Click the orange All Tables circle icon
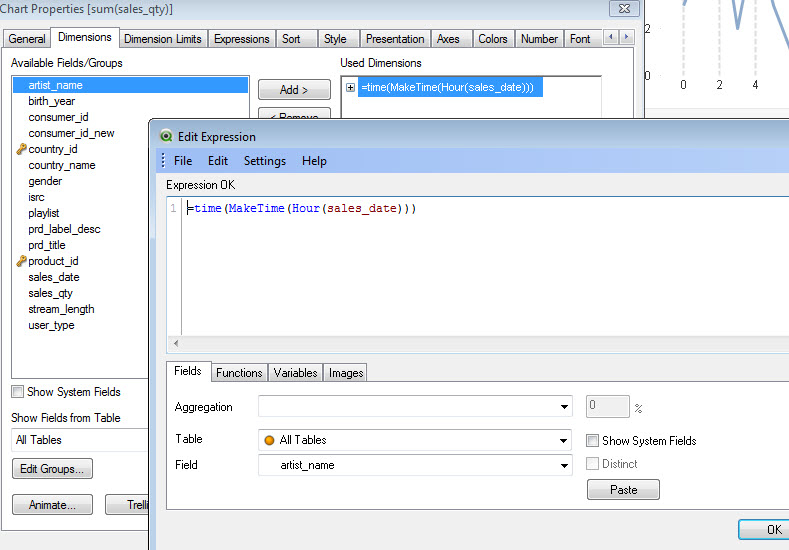The image size is (789, 550). click(269, 440)
